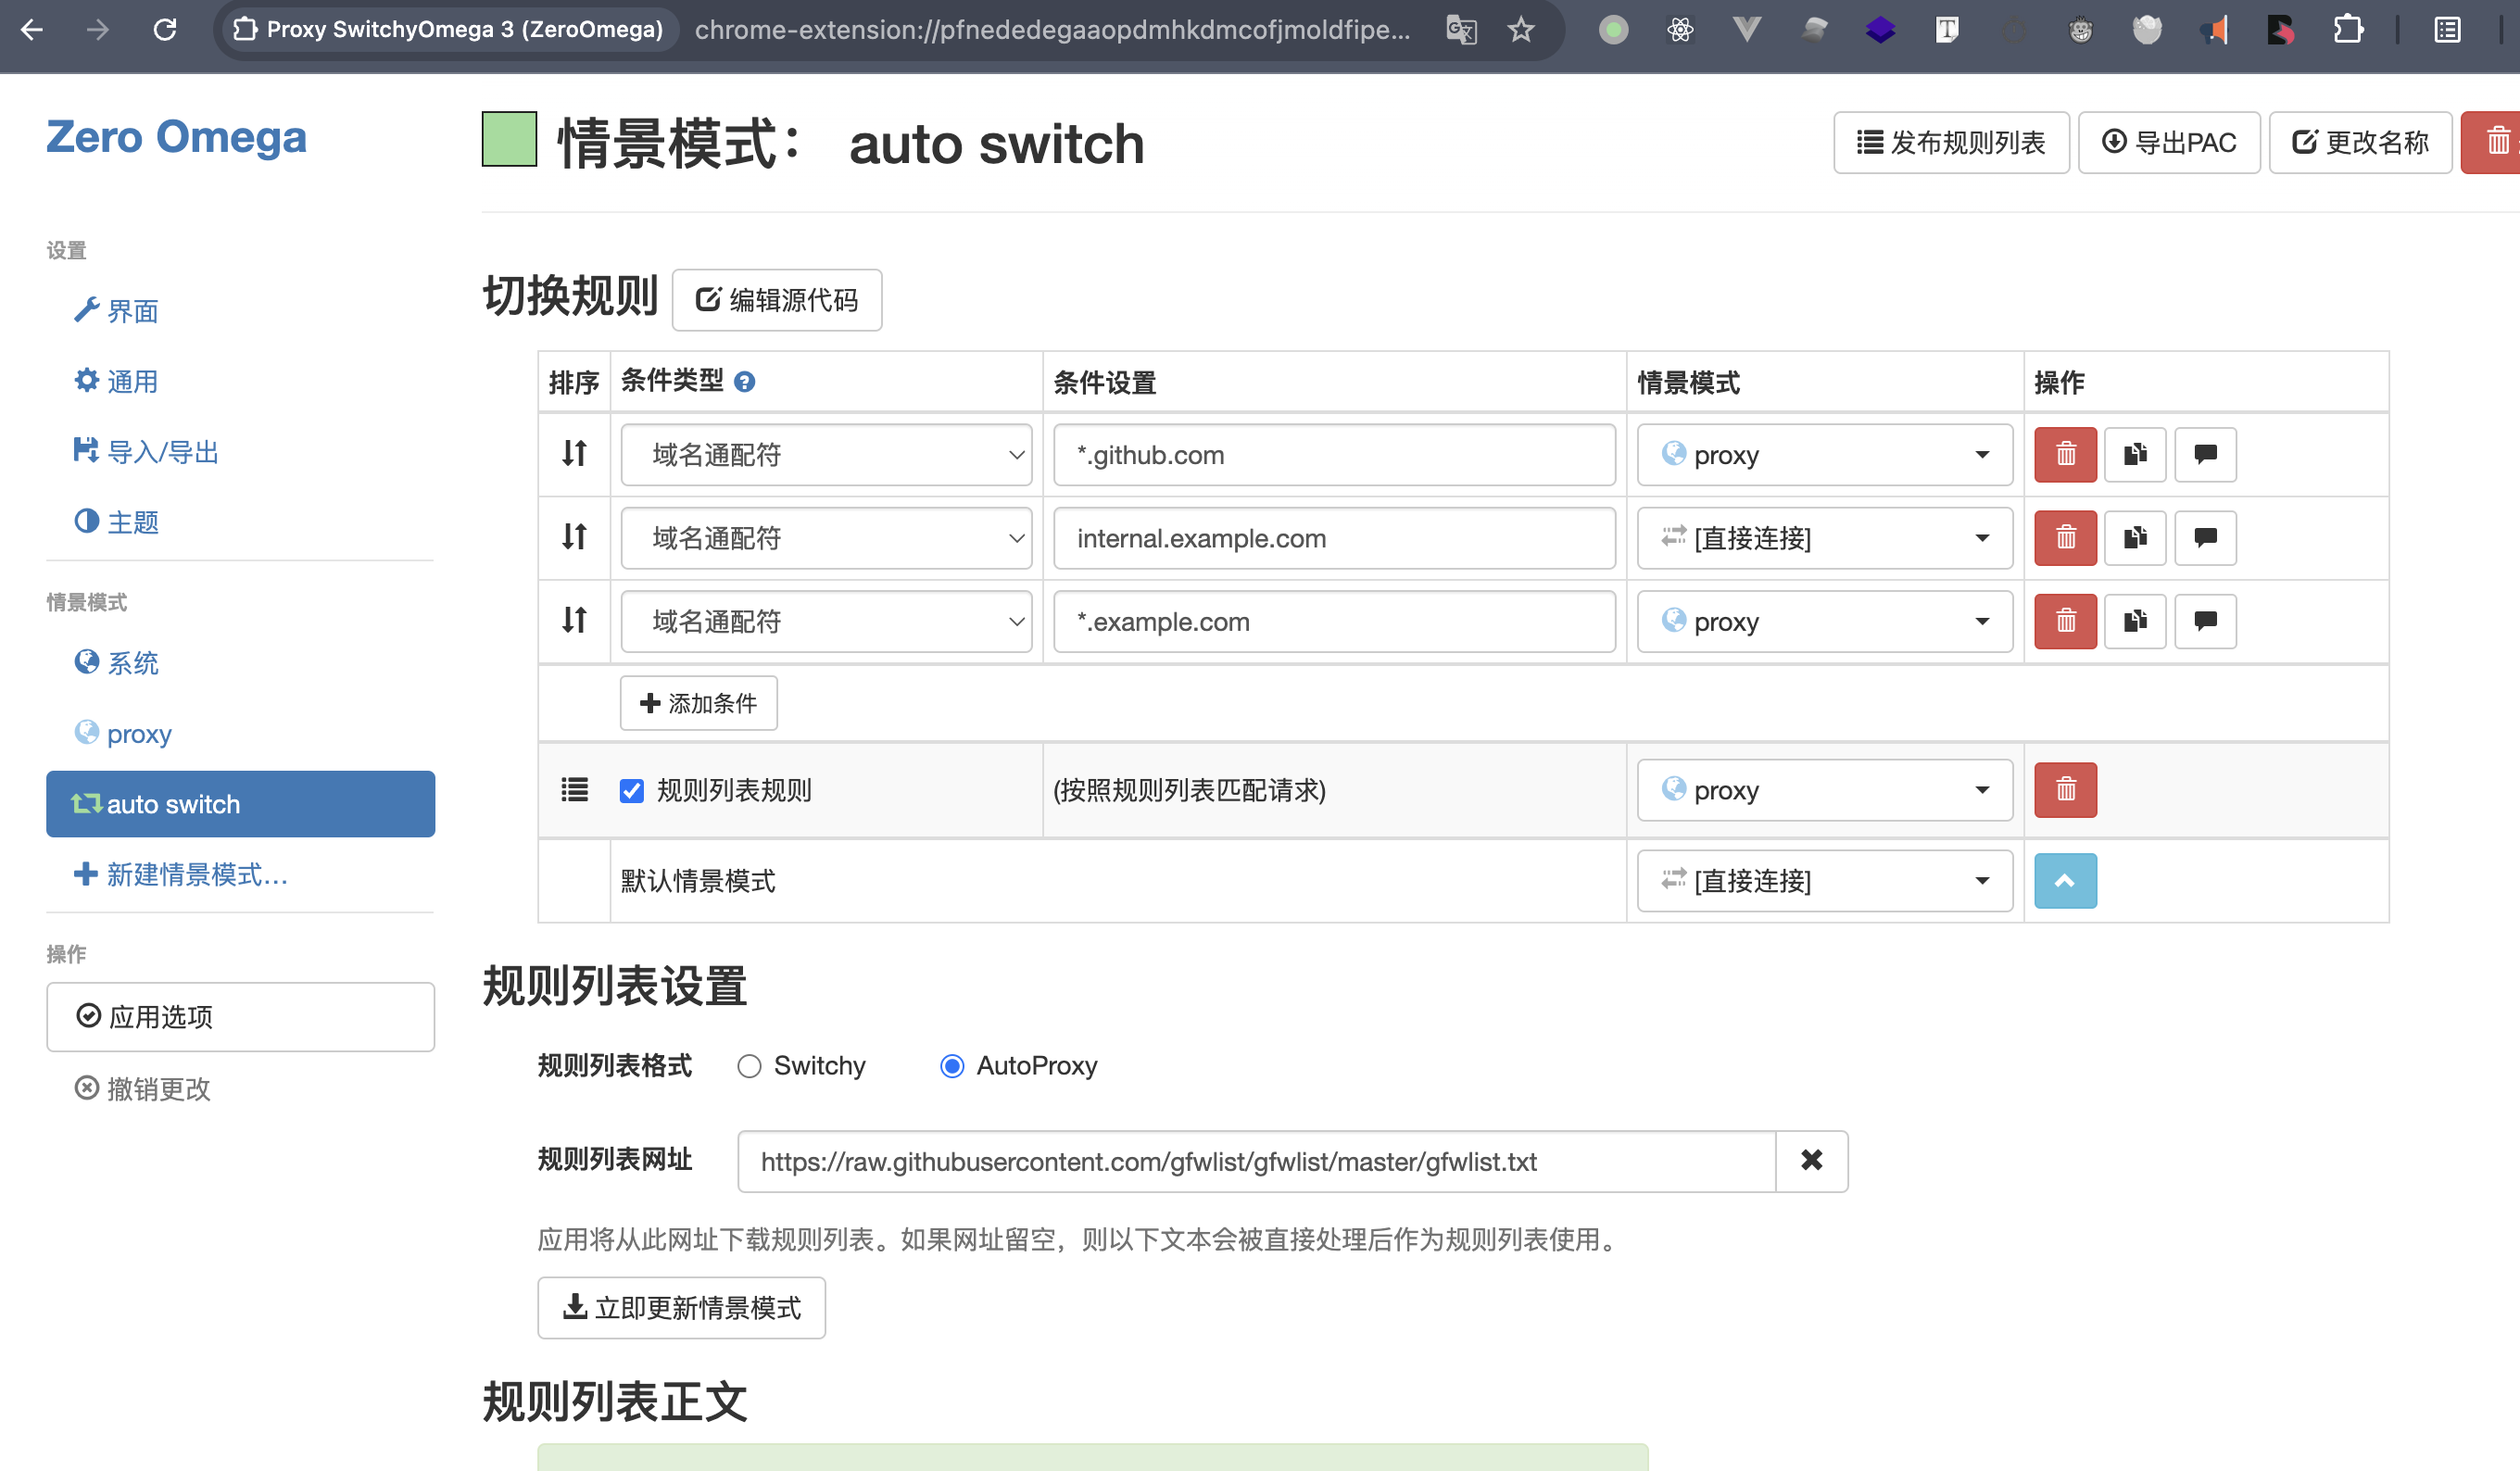Open browser Extensions puzzle icon

[2347, 30]
